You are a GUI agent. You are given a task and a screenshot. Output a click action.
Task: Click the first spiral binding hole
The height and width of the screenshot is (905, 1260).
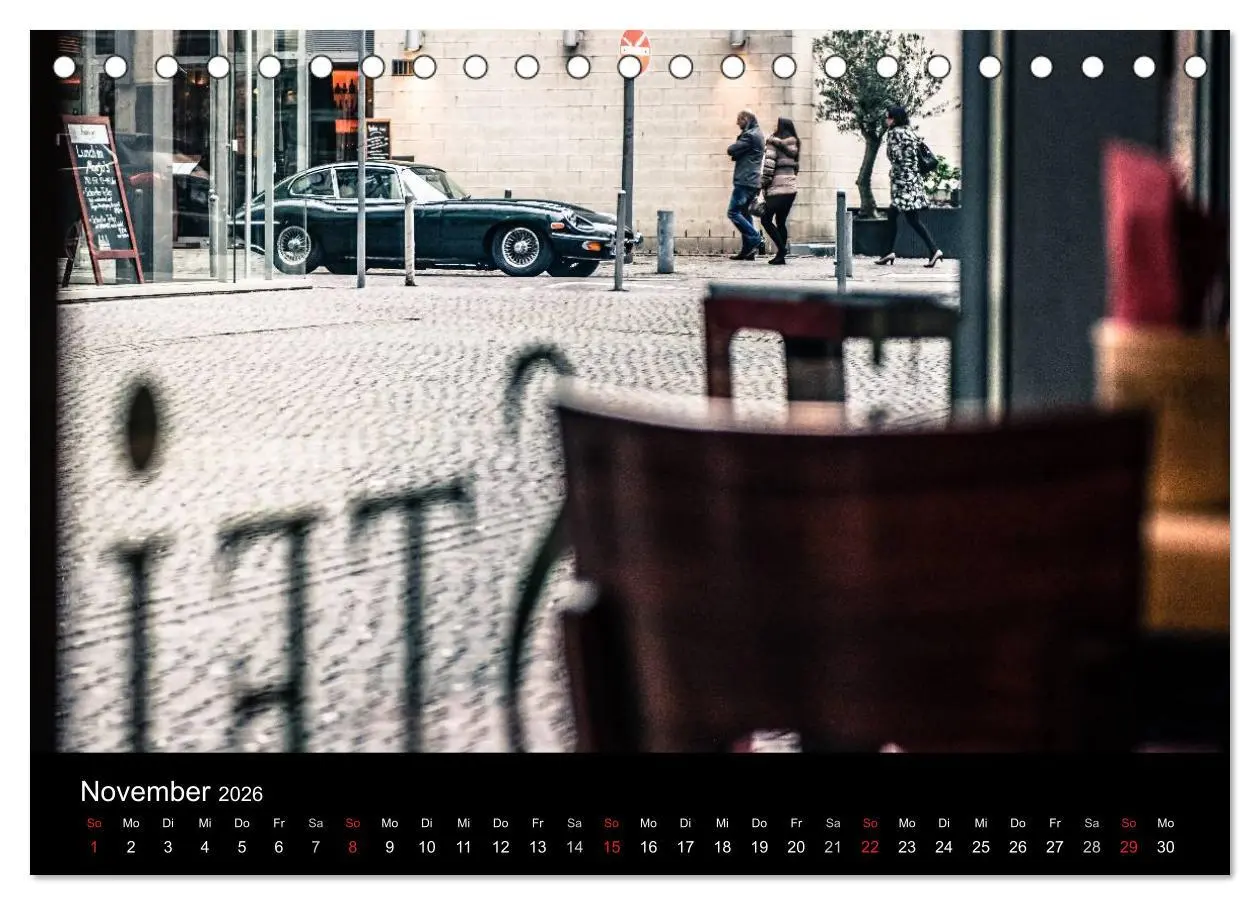pos(64,67)
